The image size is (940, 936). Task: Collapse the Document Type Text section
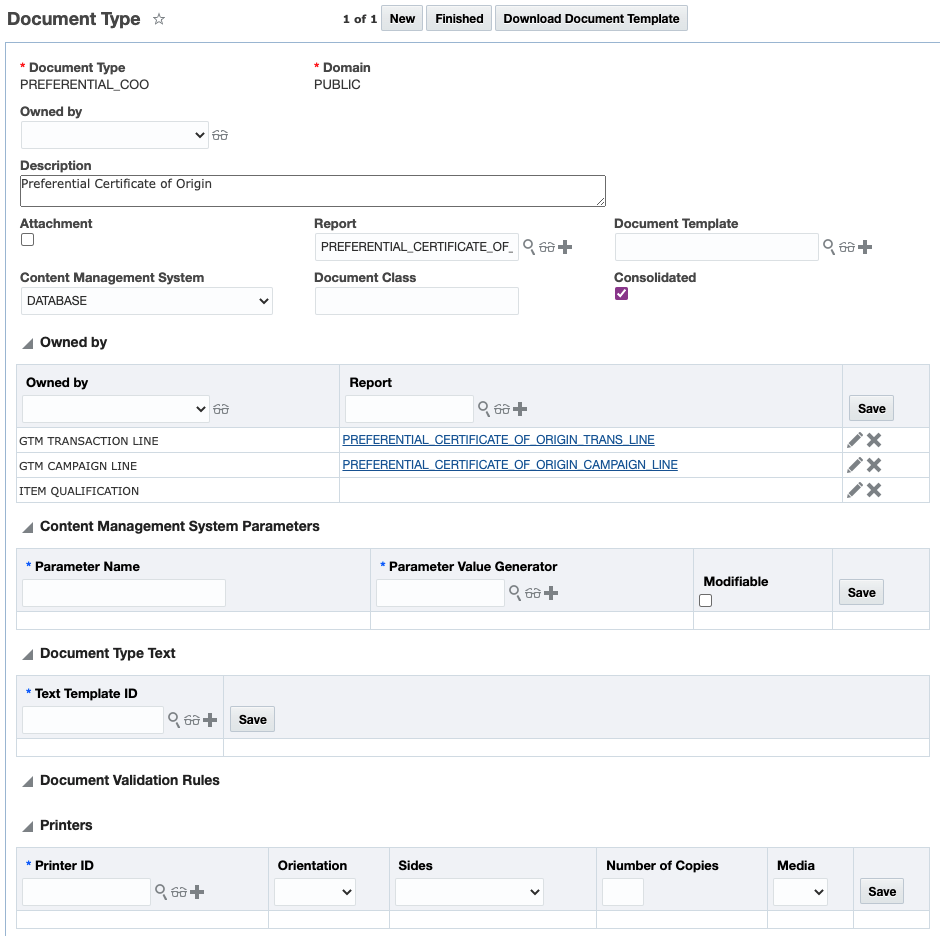tap(28, 654)
